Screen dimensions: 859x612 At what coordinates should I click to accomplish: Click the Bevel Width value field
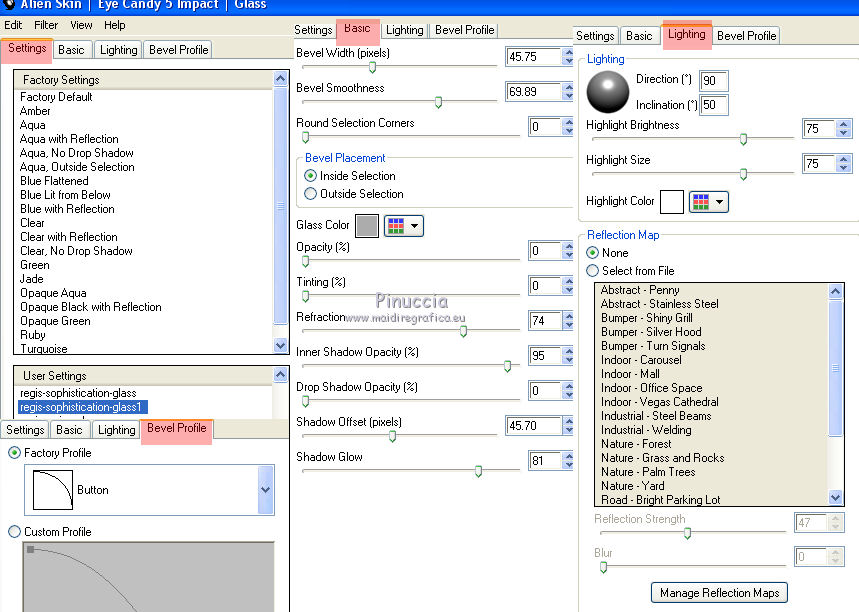[534, 57]
